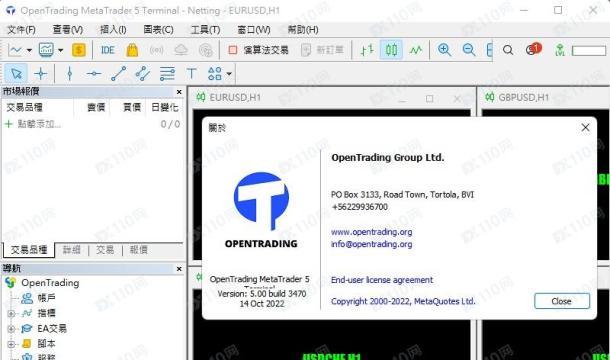The width and height of the screenshot is (610, 360).
Task: Open the www.opentrading.org link
Action: click(372, 232)
